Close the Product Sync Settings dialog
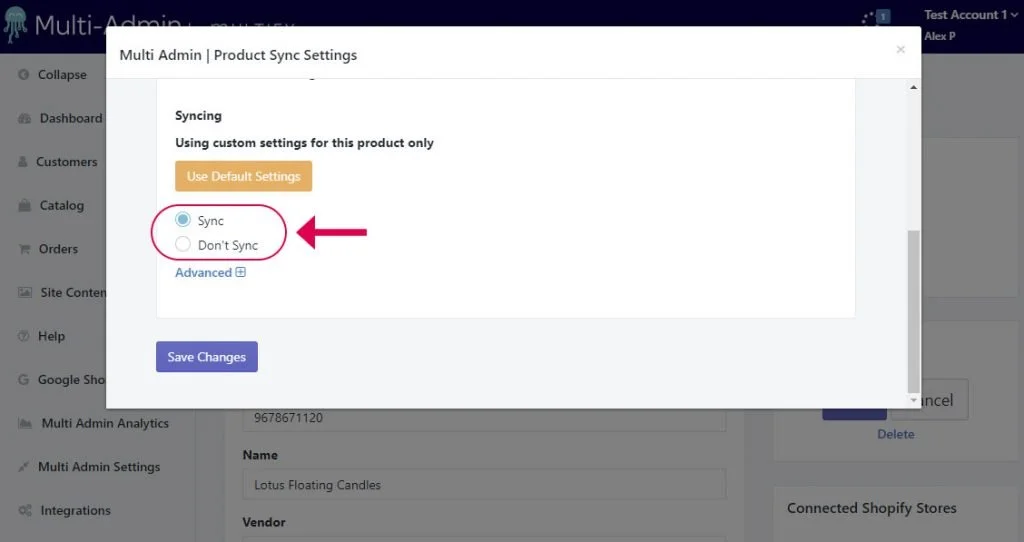Screen dimensions: 1024x542 pyautogui.click(x=901, y=50)
